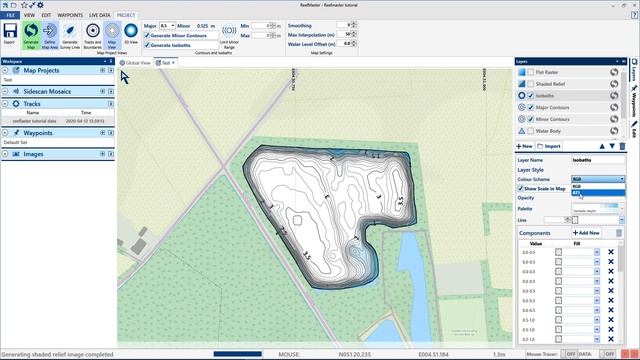Screen dimensions: 640x360
Task: Open the Global View tab
Action: click(x=135, y=63)
